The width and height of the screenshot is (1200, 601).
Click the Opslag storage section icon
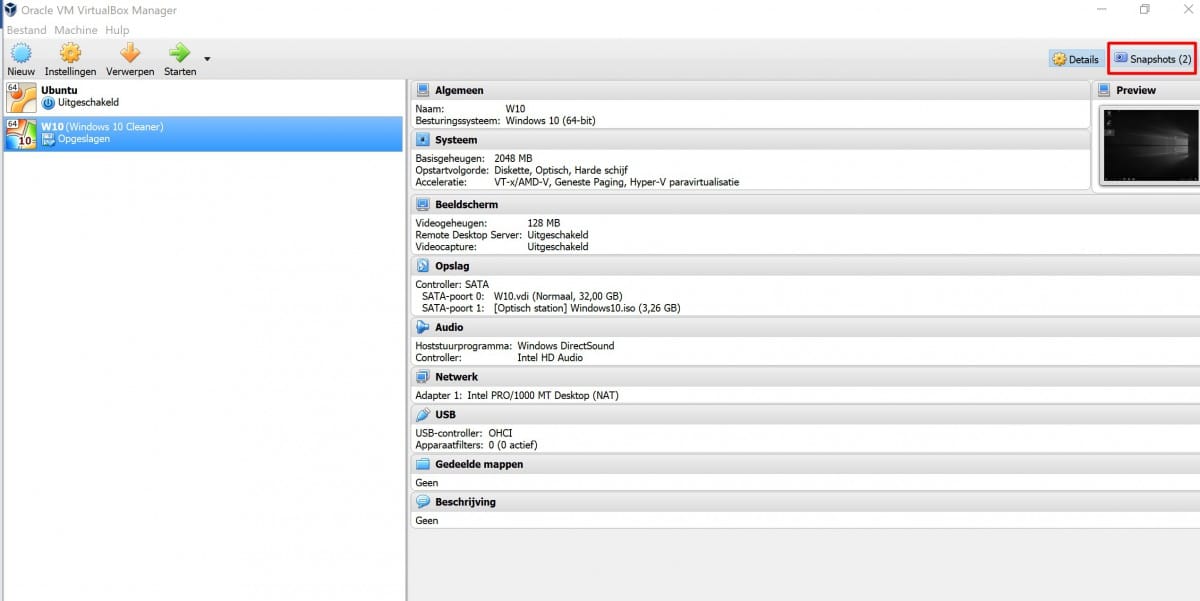(423, 266)
